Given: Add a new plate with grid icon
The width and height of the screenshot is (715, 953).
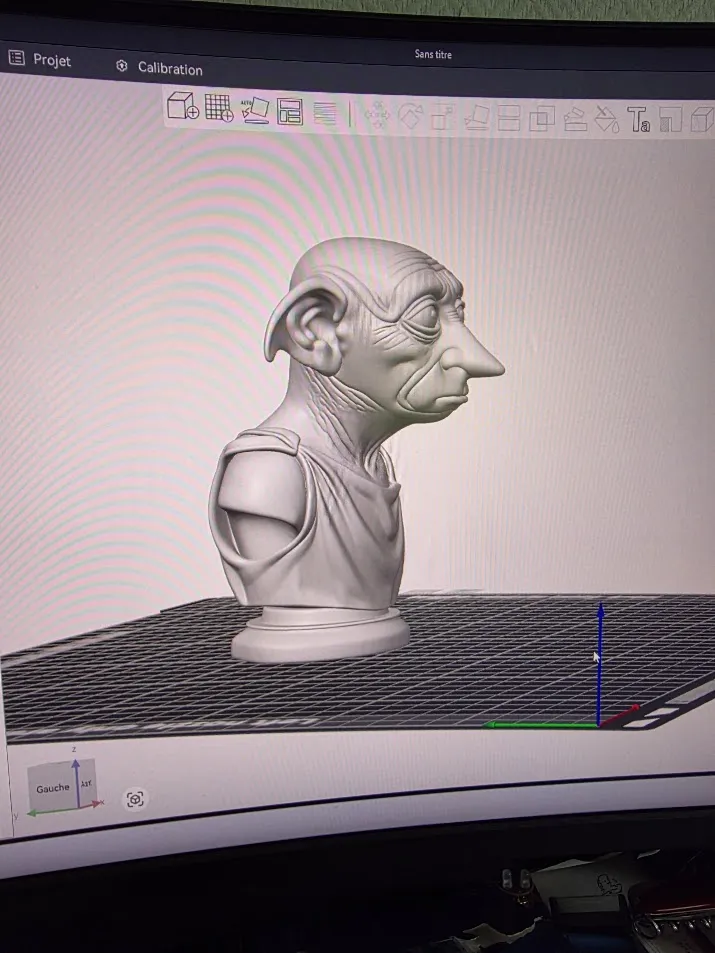Looking at the screenshot, I should 219,108.
